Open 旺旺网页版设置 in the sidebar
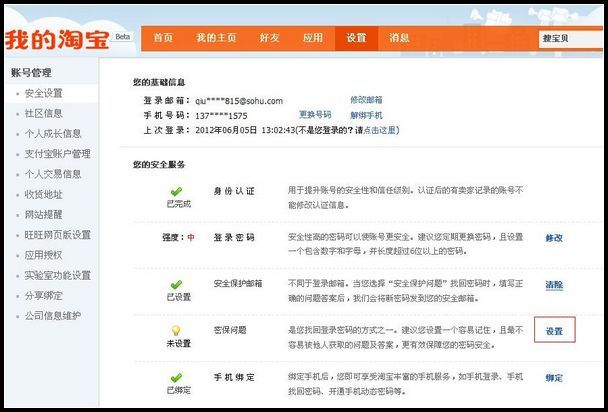Image resolution: width=608 pixels, height=412 pixels. coord(57,235)
